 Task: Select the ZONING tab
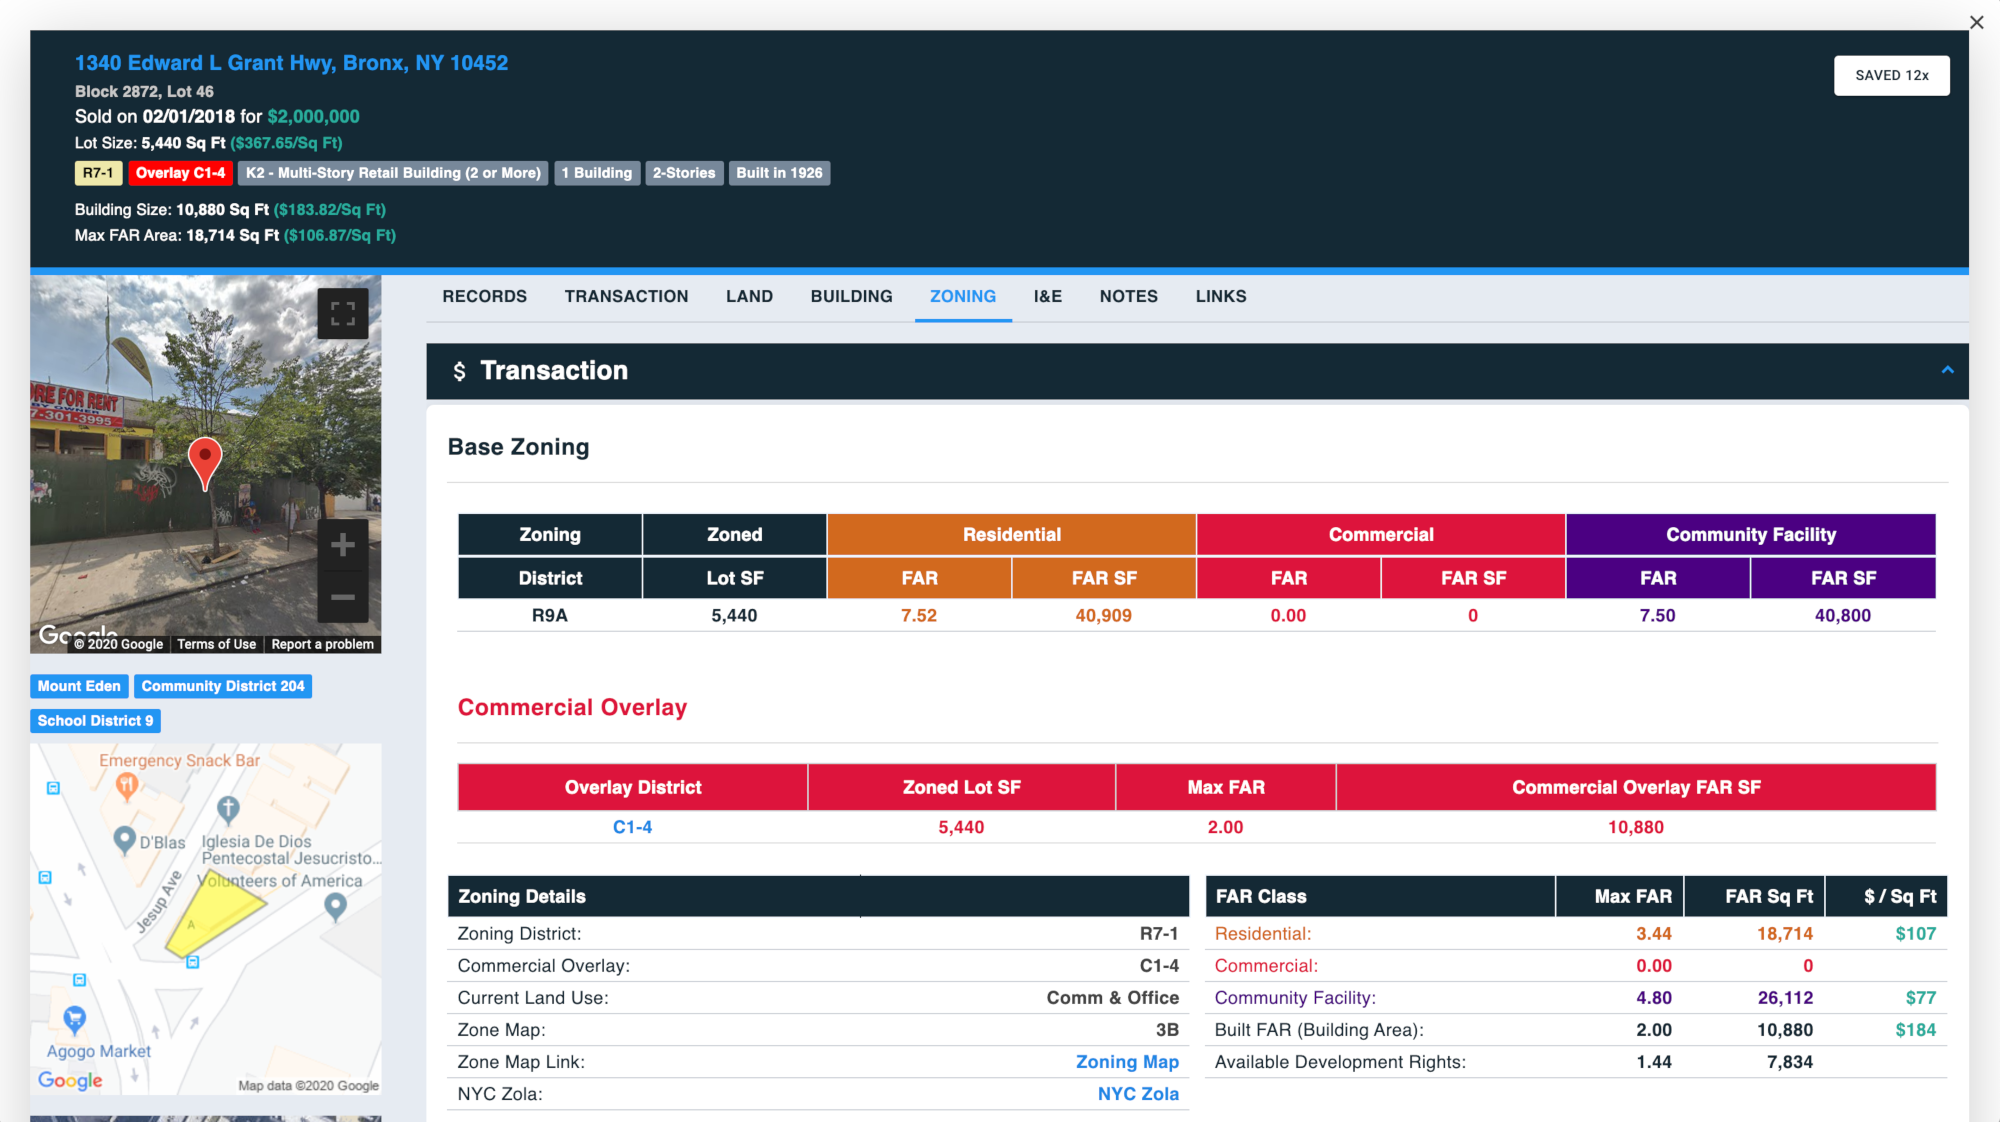pos(962,296)
